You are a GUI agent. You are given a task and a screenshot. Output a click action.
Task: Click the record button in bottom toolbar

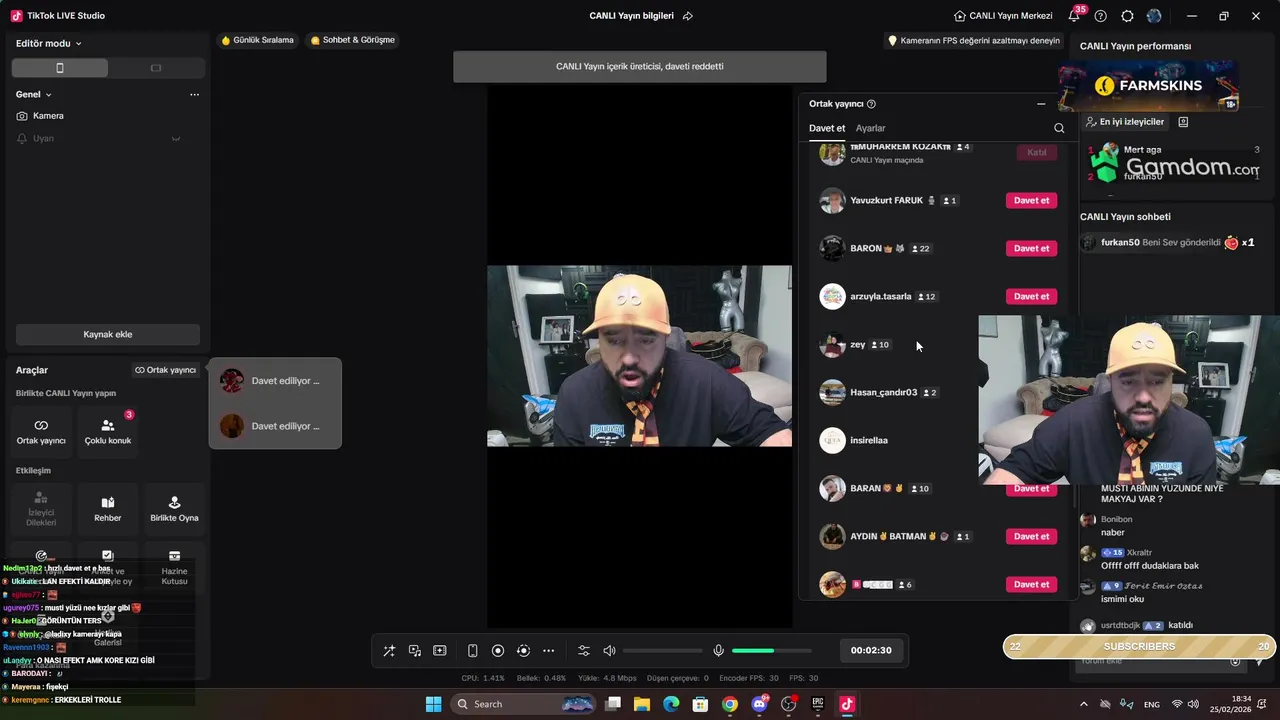498,651
